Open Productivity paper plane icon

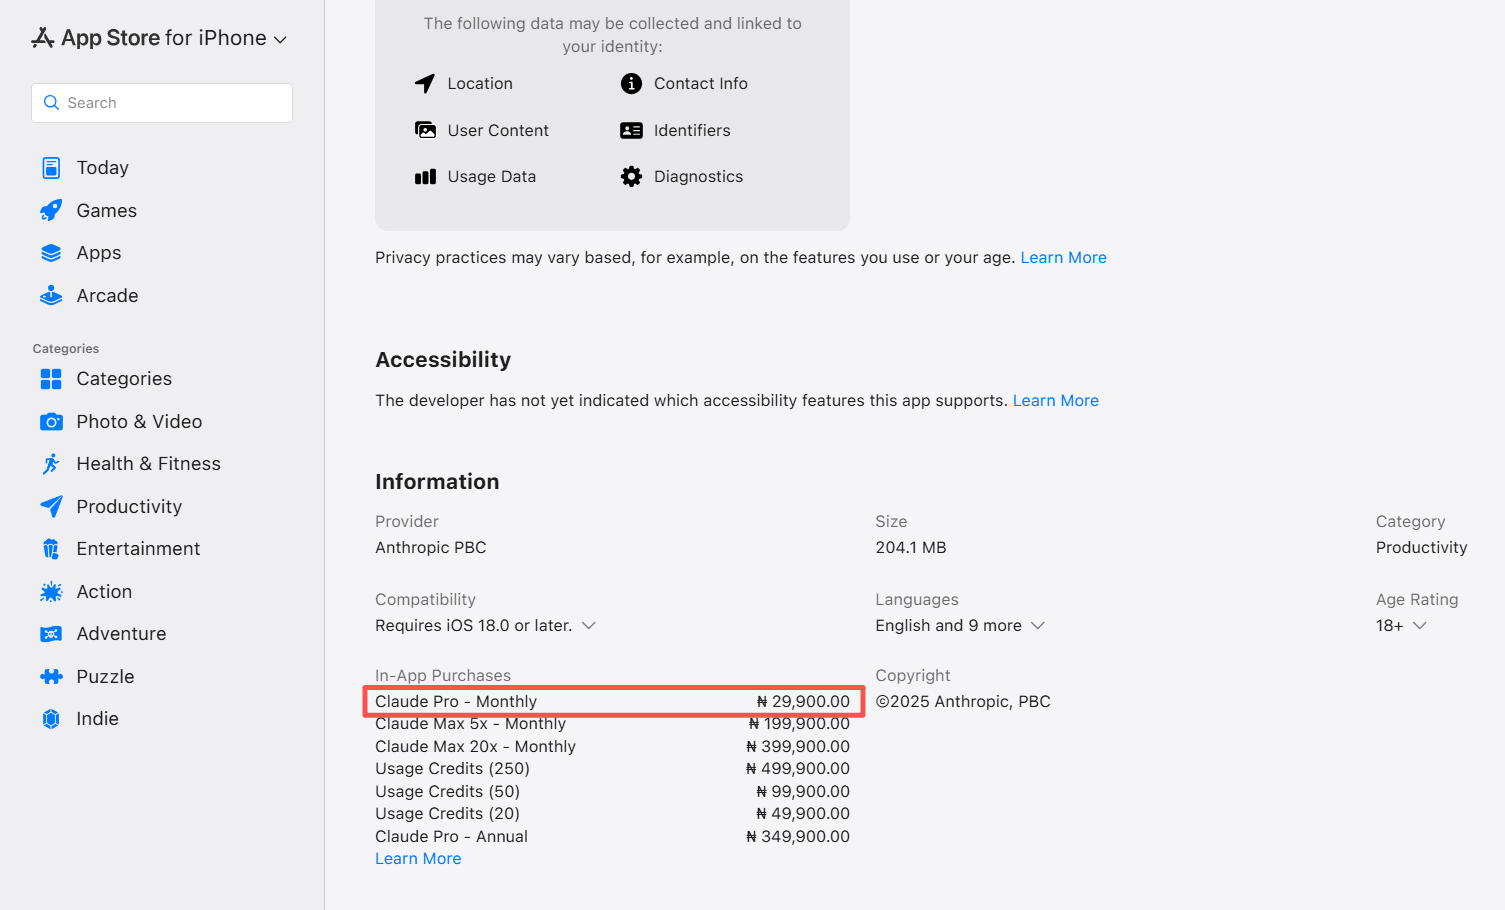coord(51,507)
